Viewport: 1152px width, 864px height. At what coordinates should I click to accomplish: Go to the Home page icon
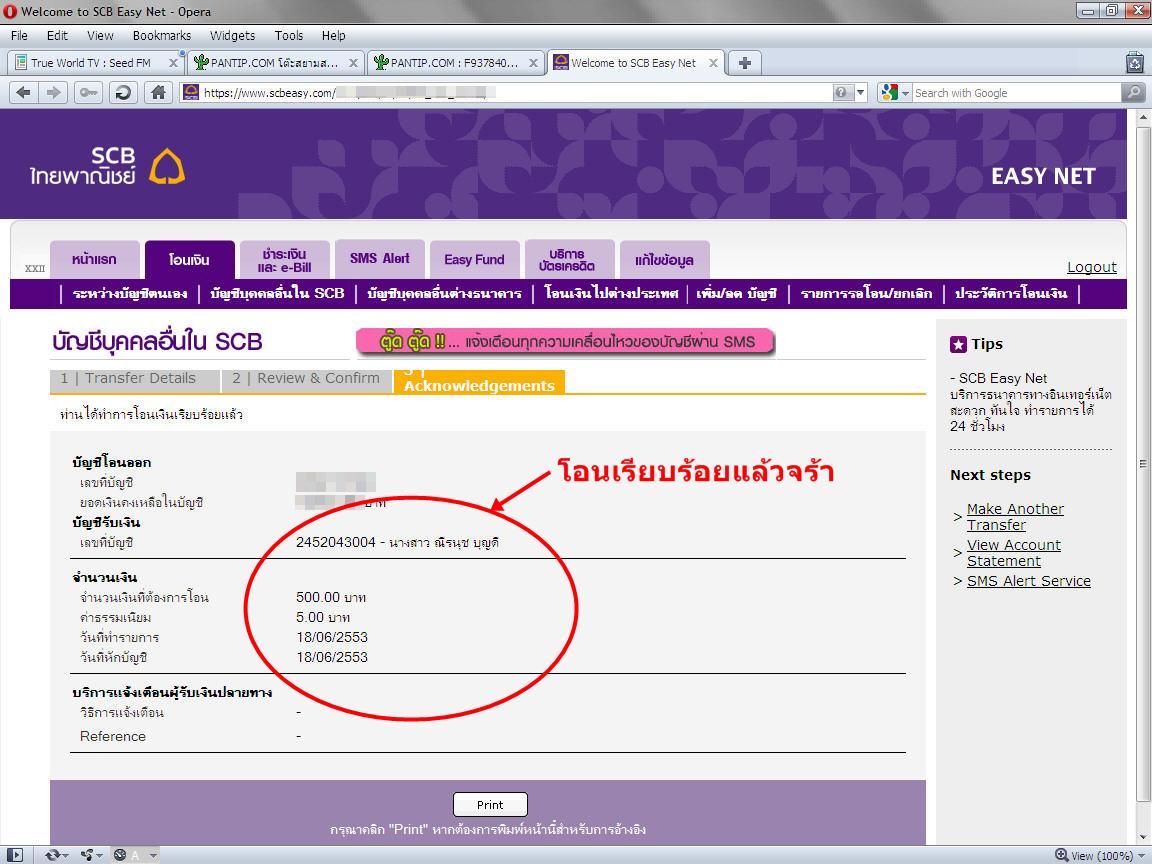(158, 93)
